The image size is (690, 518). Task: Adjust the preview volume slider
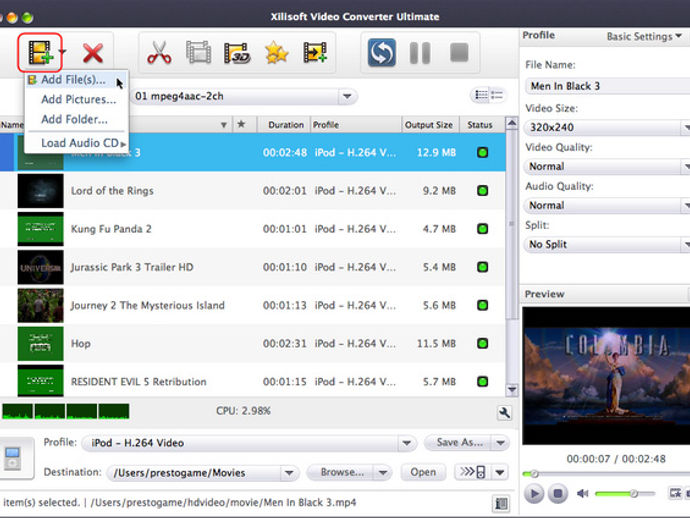(625, 493)
